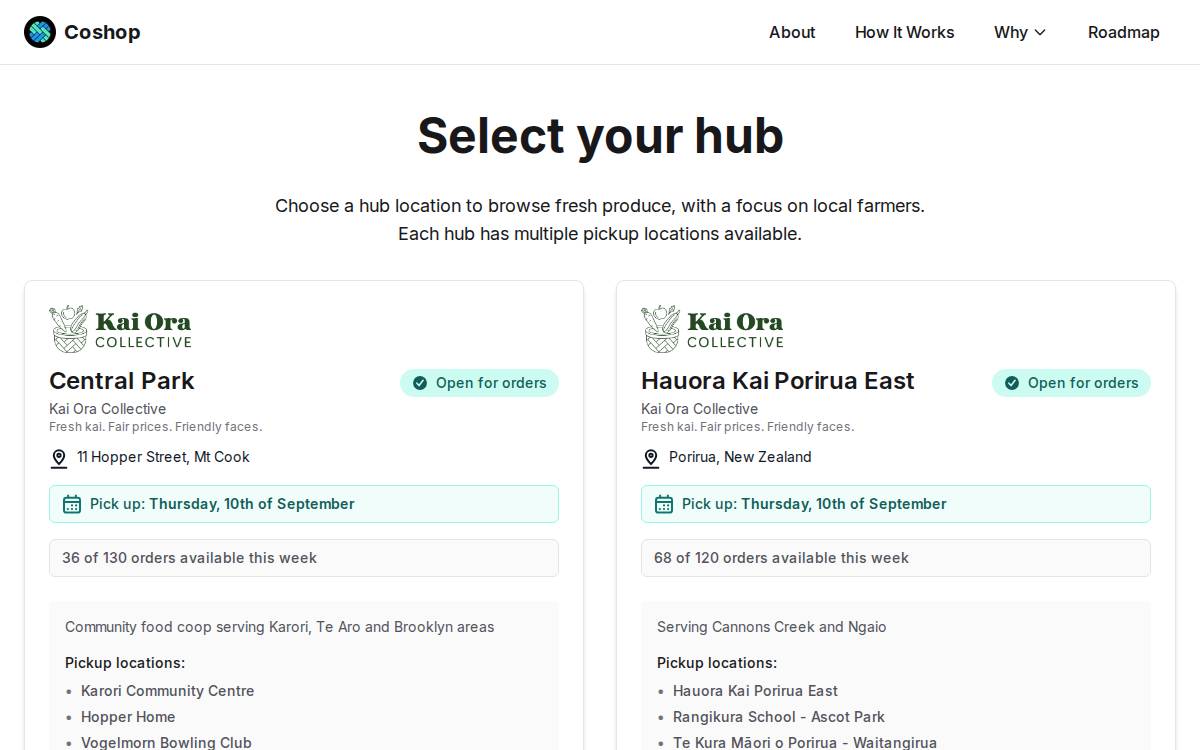1200x750 pixels.
Task: Click the chevron next to Why
Action: click(1040, 32)
